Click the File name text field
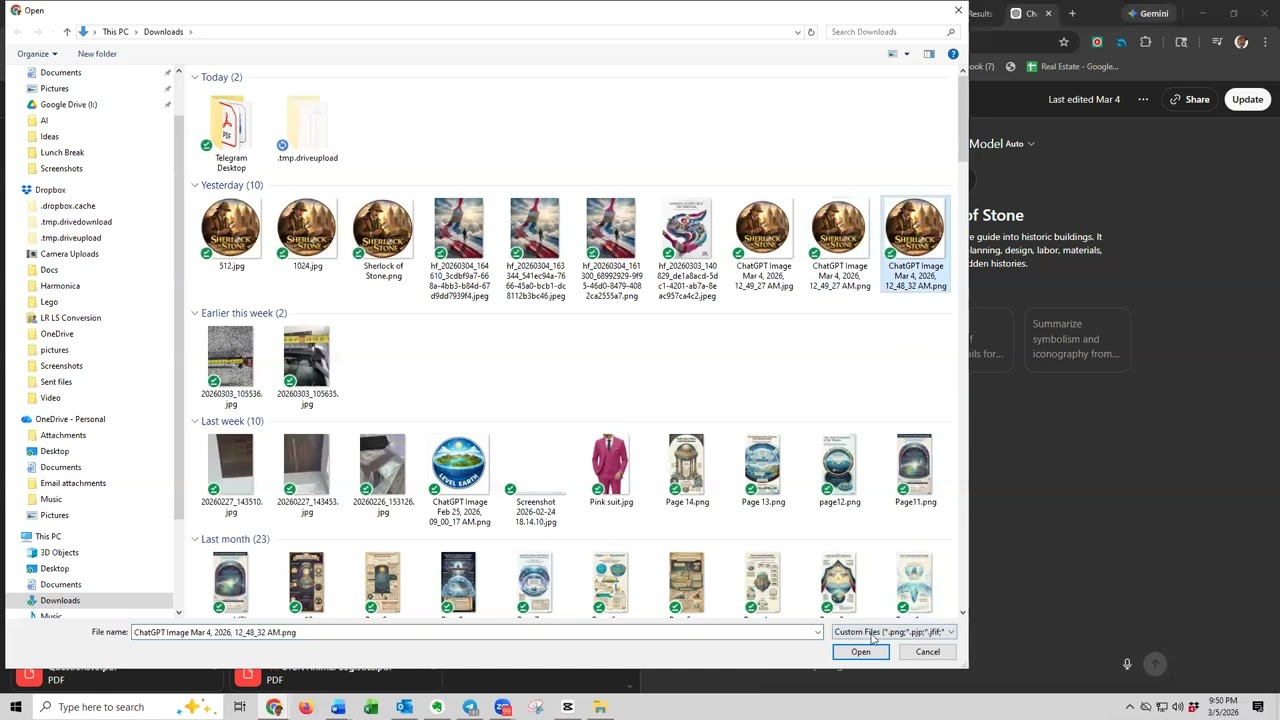This screenshot has width=1280, height=720. pos(471,632)
